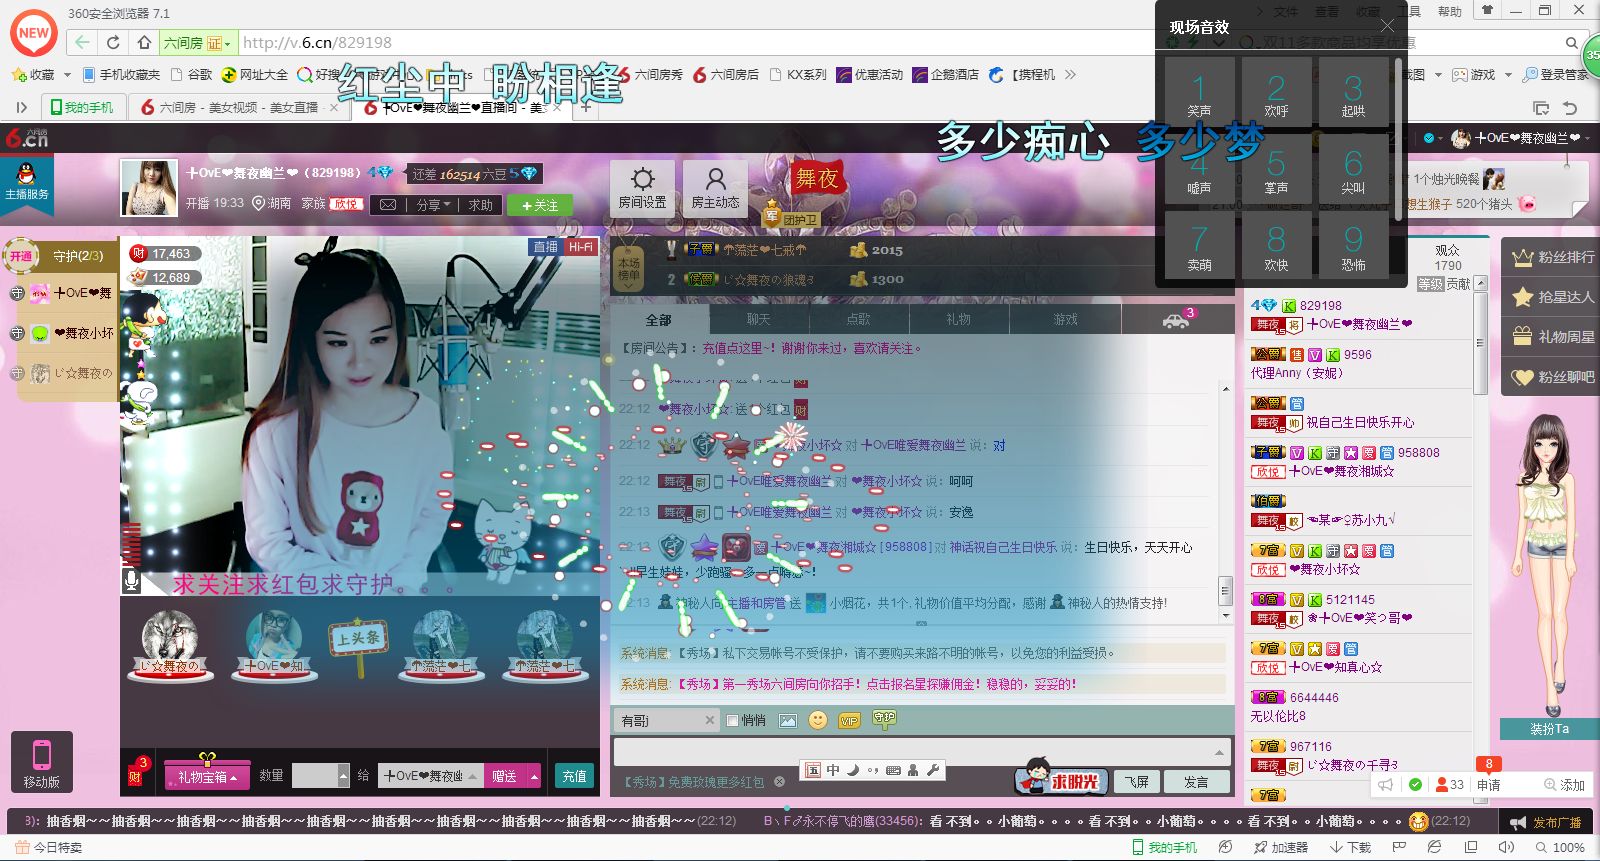Switch to the 礼物 gifts tab
Image resolution: width=1600 pixels, height=861 pixels.
tap(959, 320)
